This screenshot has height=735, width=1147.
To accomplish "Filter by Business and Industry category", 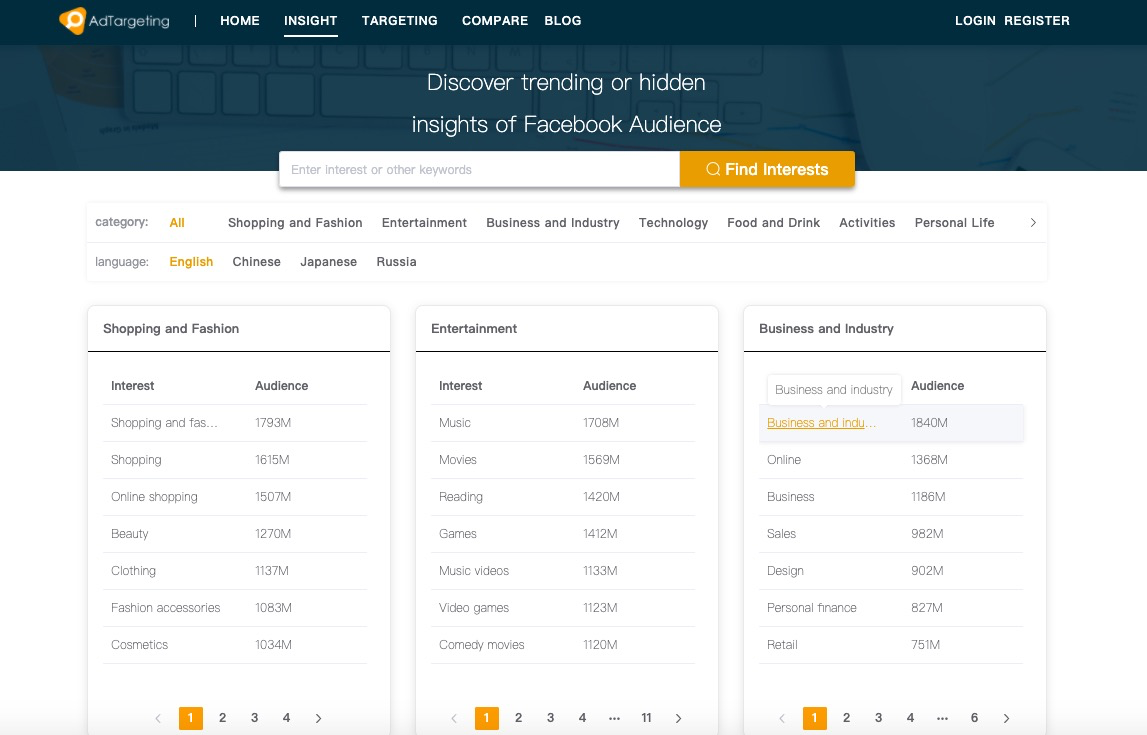I will [x=553, y=223].
